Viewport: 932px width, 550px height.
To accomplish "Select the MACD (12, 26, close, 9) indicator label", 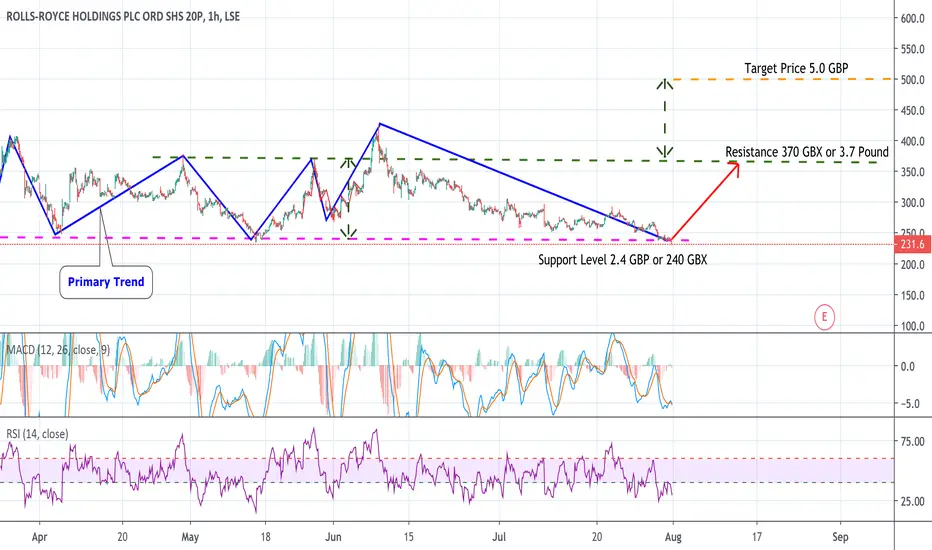I will 58,350.
